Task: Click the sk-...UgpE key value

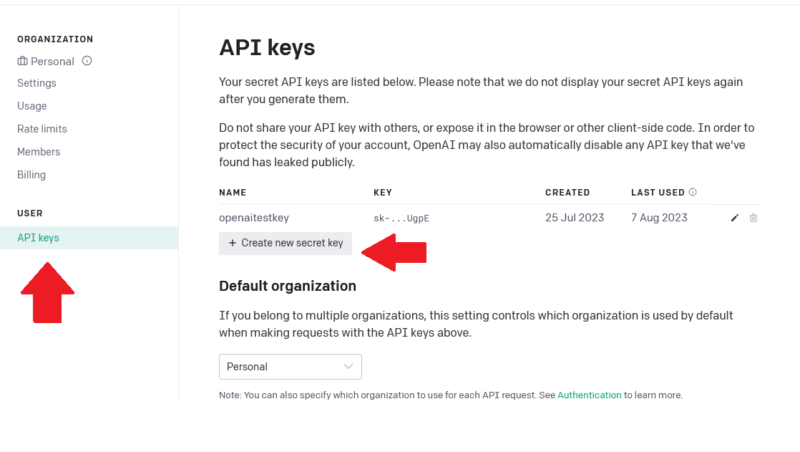Action: click(x=401, y=218)
